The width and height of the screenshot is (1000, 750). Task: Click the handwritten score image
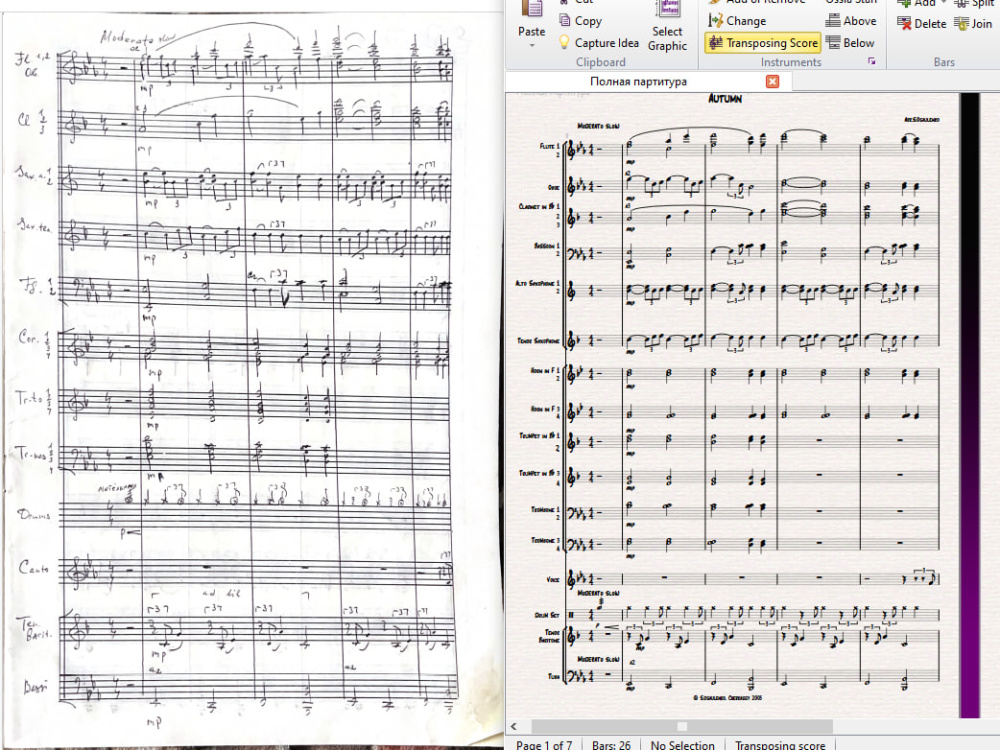252,379
